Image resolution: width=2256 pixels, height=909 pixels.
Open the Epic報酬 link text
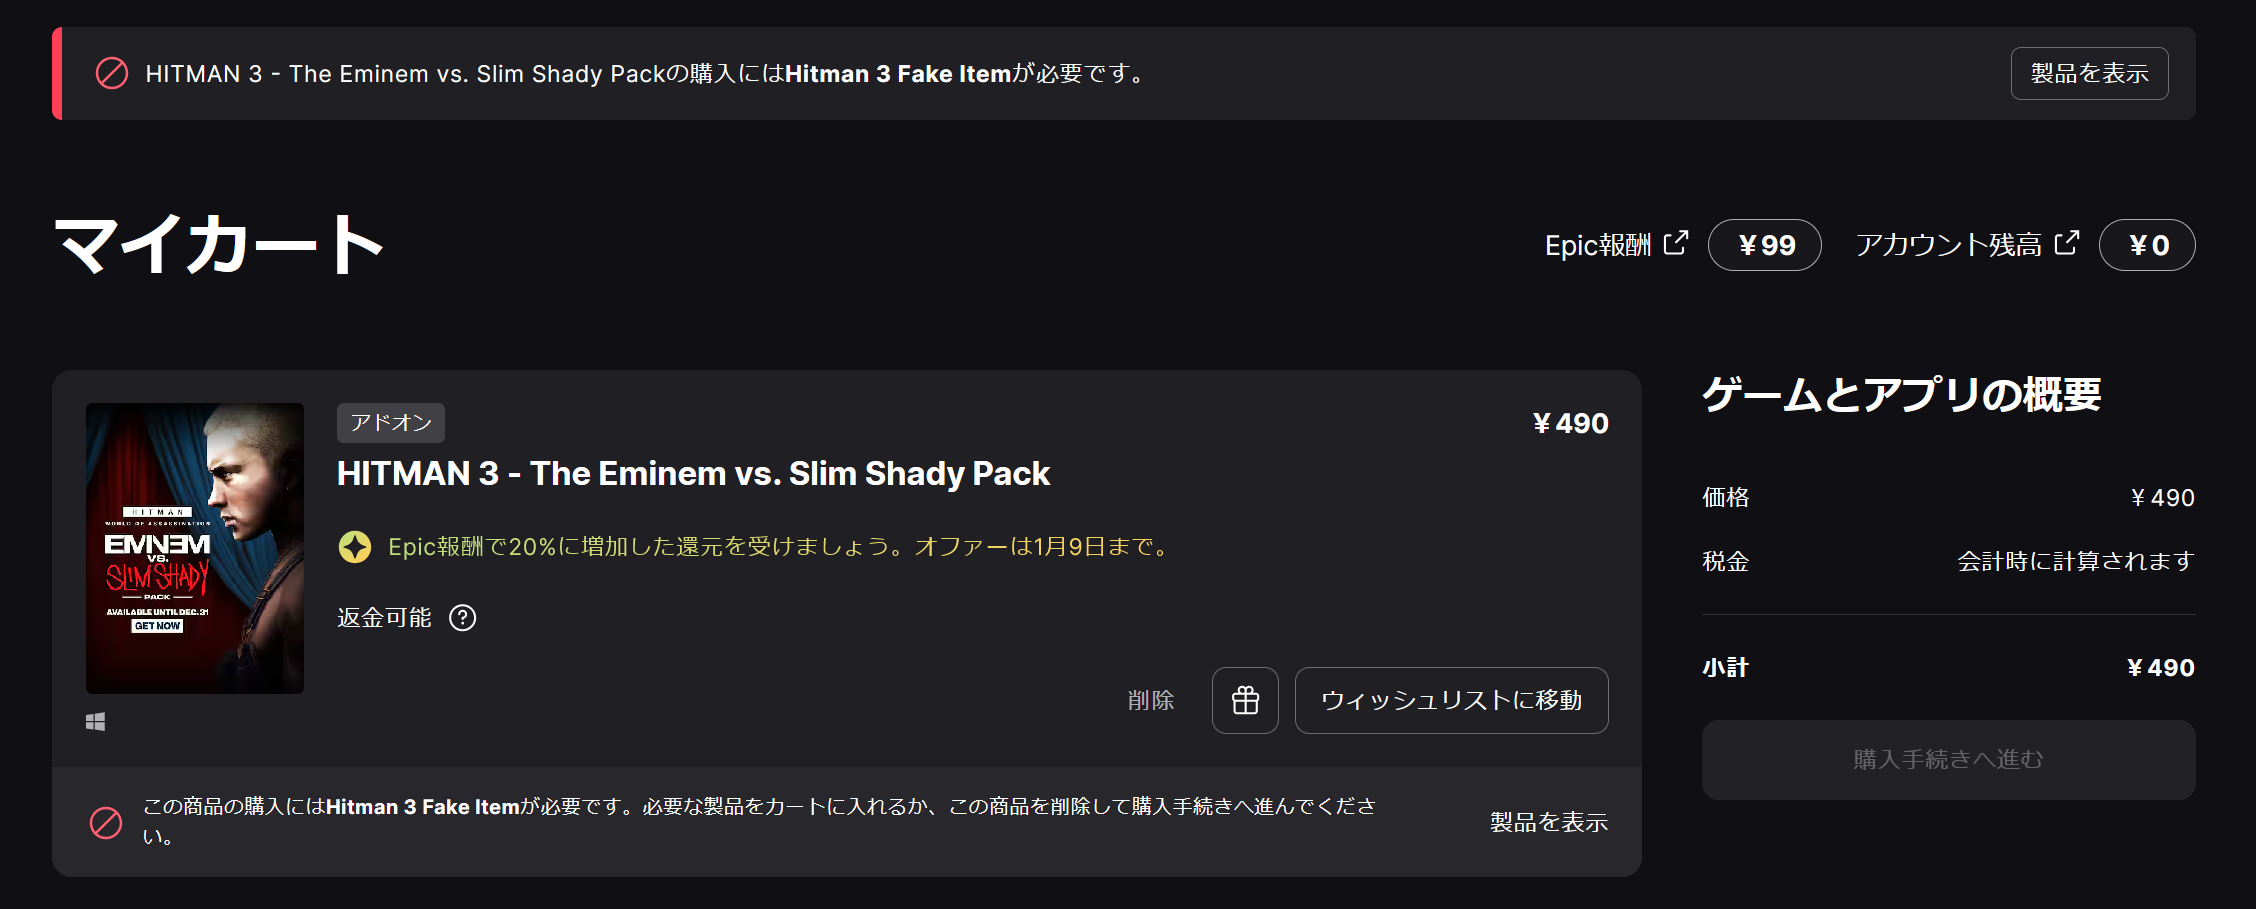tap(1598, 245)
